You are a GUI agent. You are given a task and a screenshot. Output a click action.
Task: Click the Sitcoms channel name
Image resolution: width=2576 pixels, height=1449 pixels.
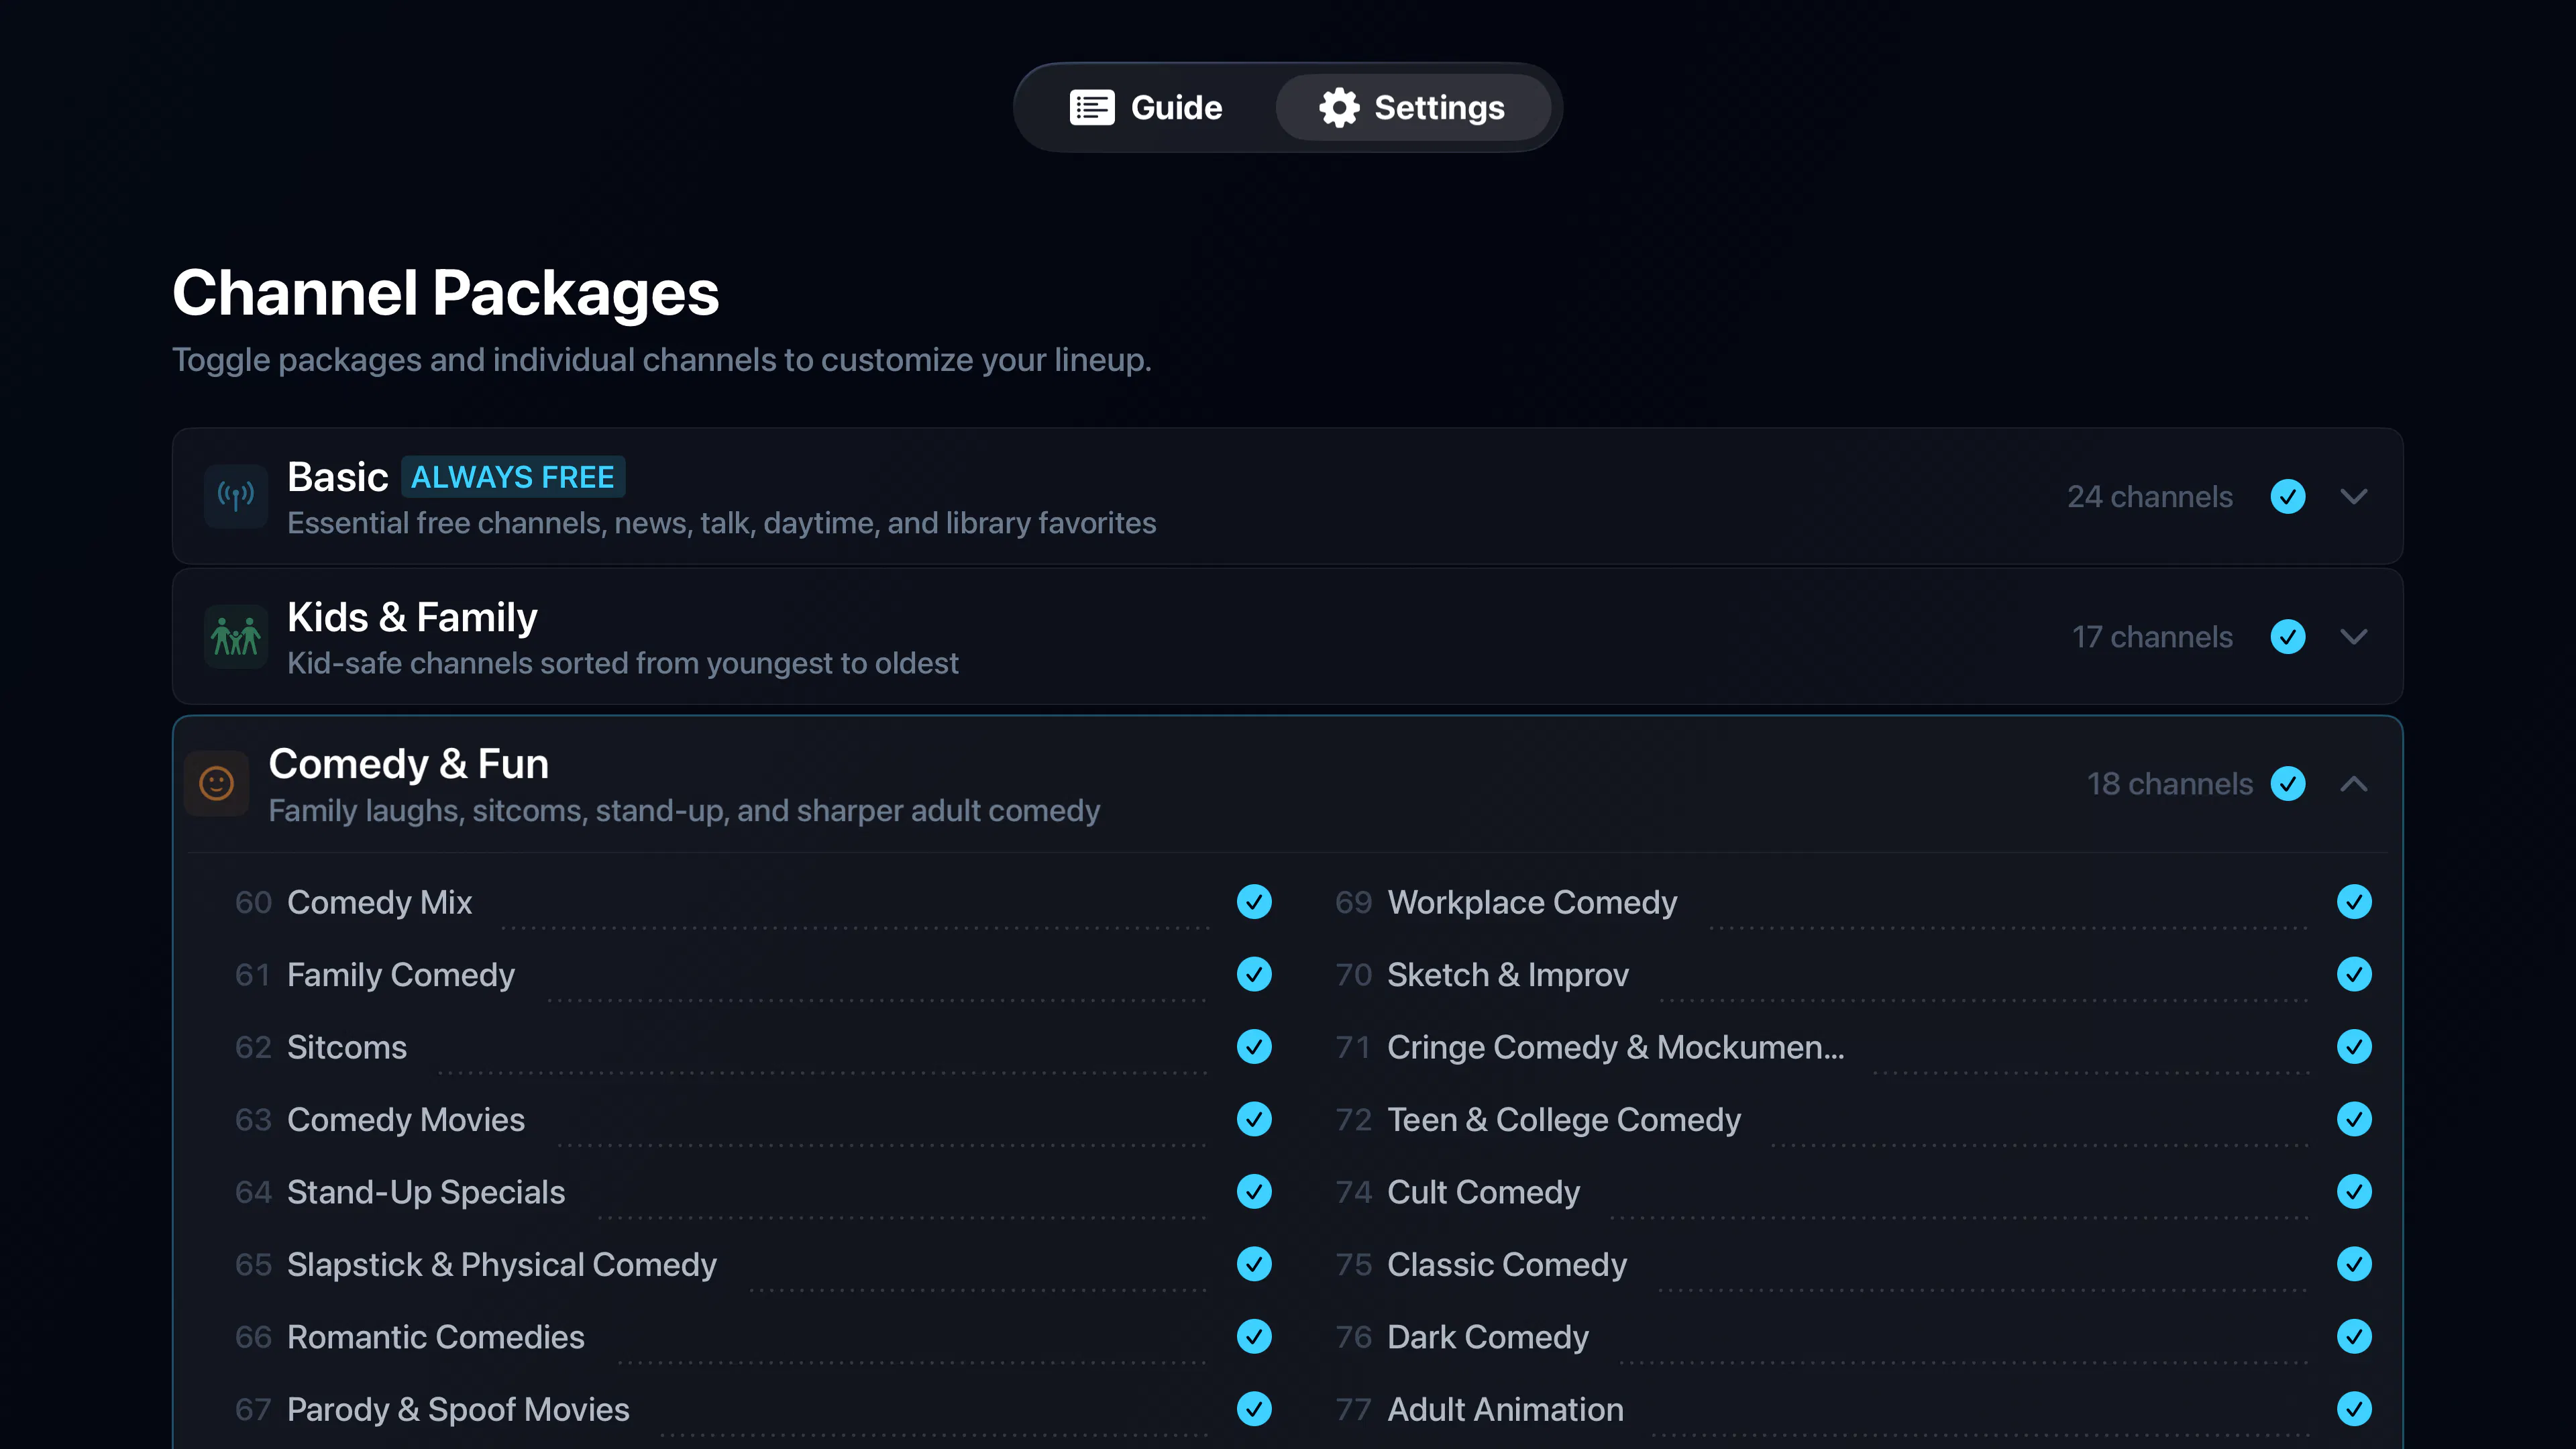347,1047
